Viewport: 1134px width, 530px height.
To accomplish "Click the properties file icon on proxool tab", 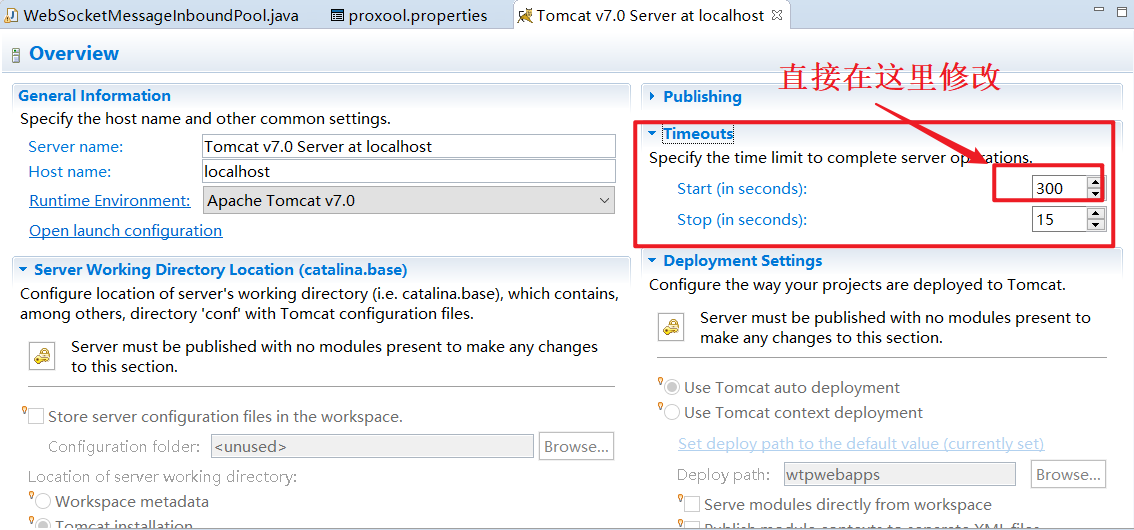I will point(337,16).
